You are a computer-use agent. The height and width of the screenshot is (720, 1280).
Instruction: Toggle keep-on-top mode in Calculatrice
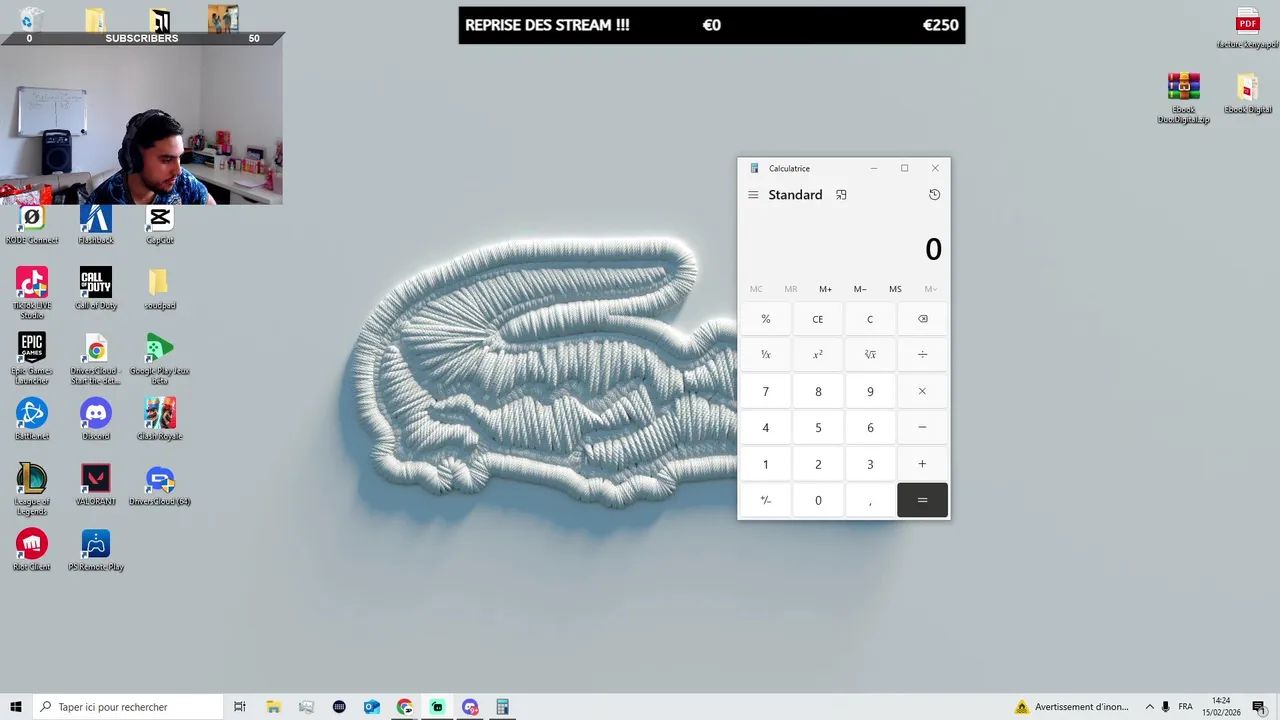(841, 195)
